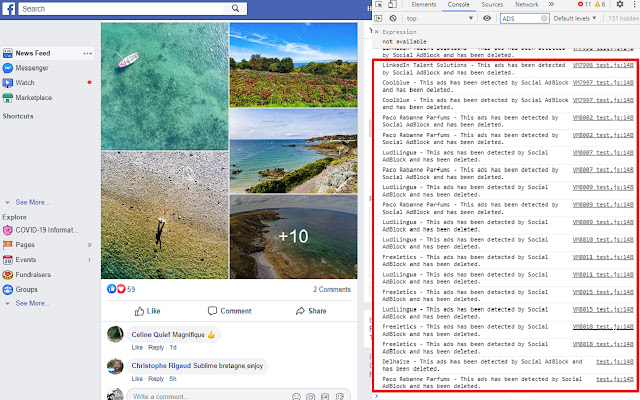Click the Comment button on post
This screenshot has height=400, width=640.
[x=229, y=311]
